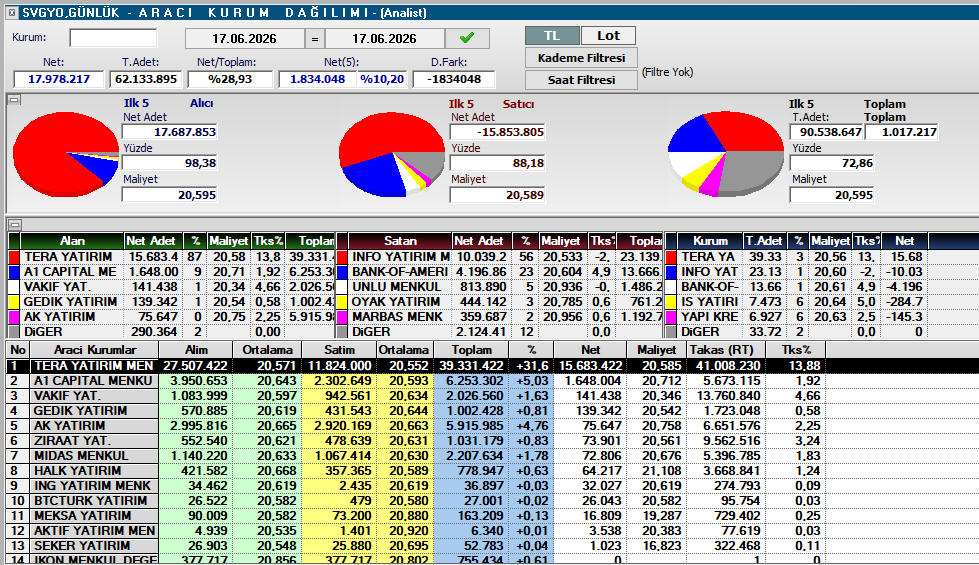Click the equals button between dates
Image resolution: width=979 pixels, height=565 pixels.
pos(315,39)
